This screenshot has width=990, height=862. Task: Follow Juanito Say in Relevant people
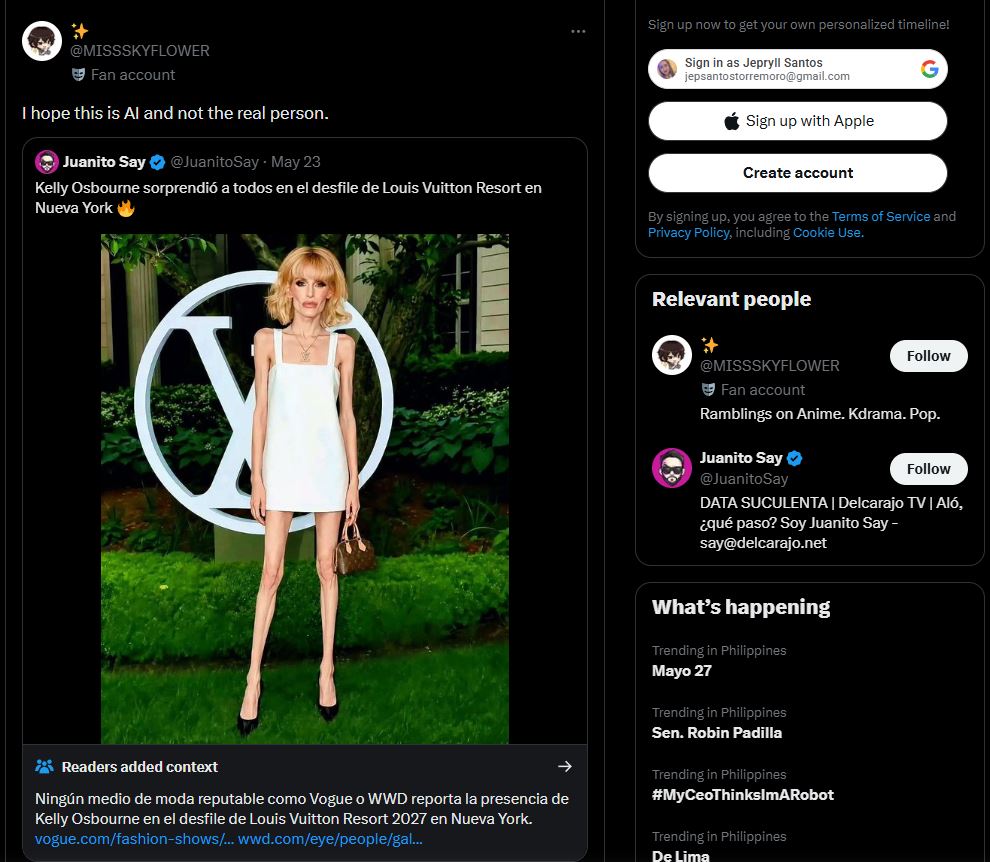928,469
